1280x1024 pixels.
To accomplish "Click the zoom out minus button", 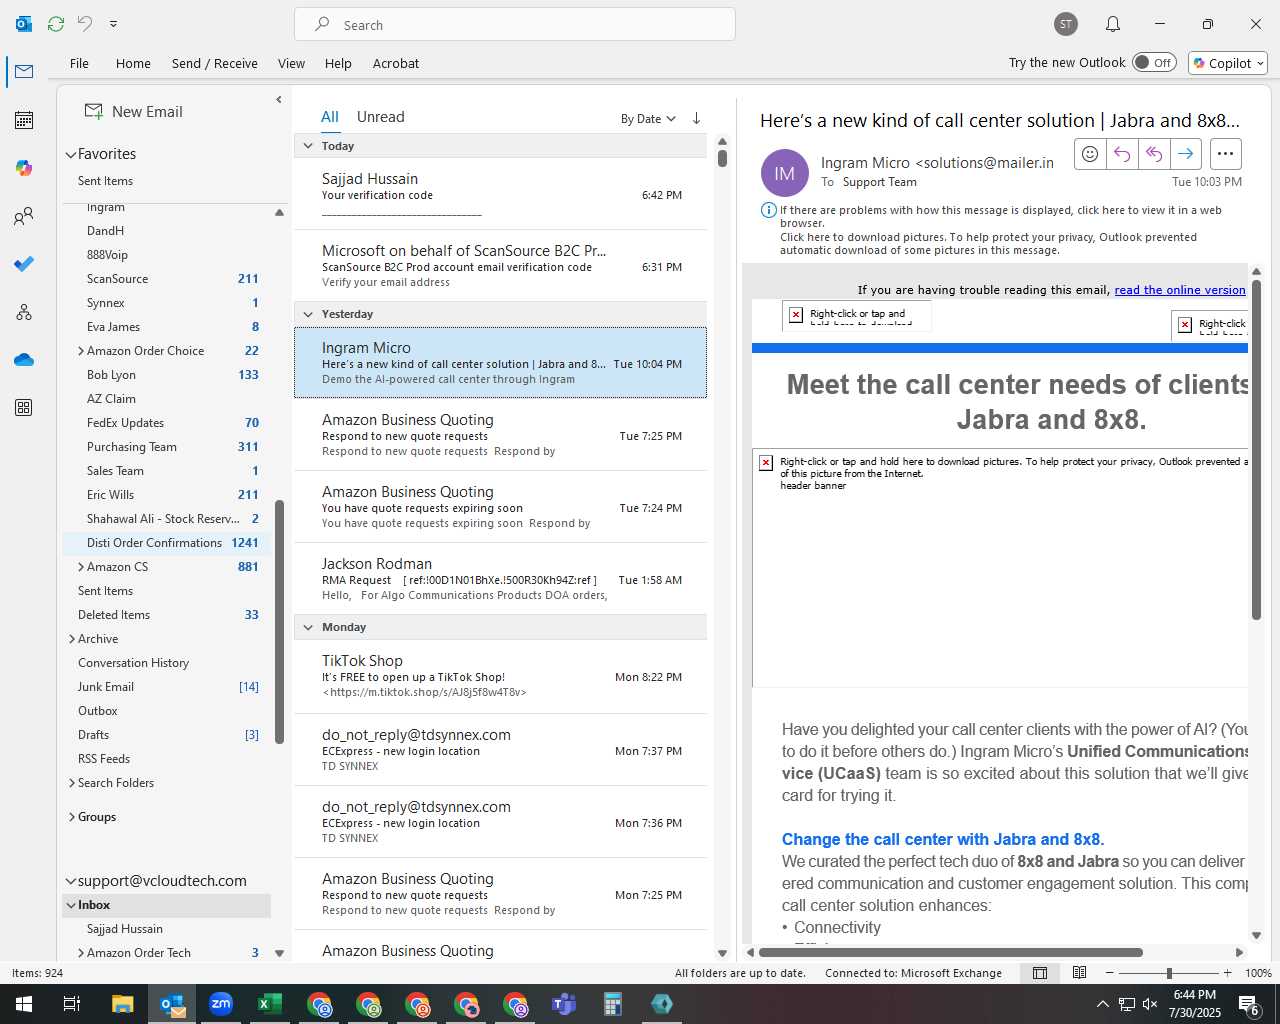I will (x=1109, y=973).
